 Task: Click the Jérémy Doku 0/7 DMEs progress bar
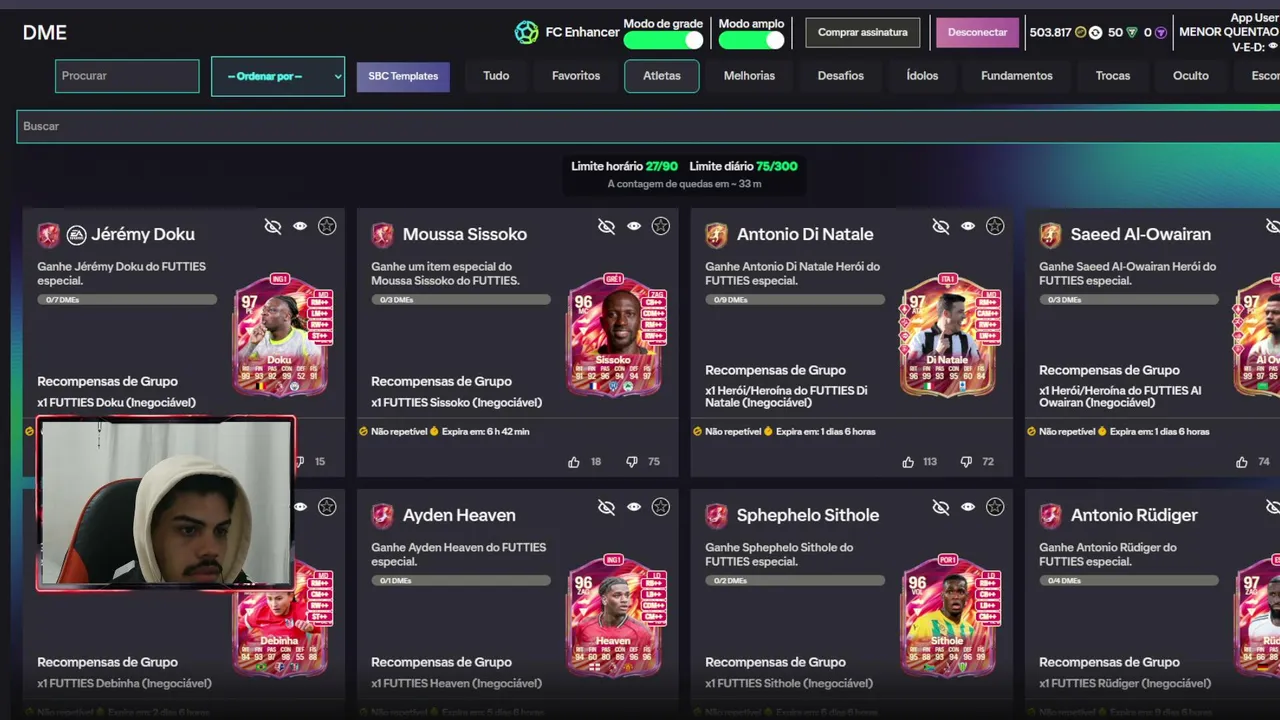pos(127,299)
